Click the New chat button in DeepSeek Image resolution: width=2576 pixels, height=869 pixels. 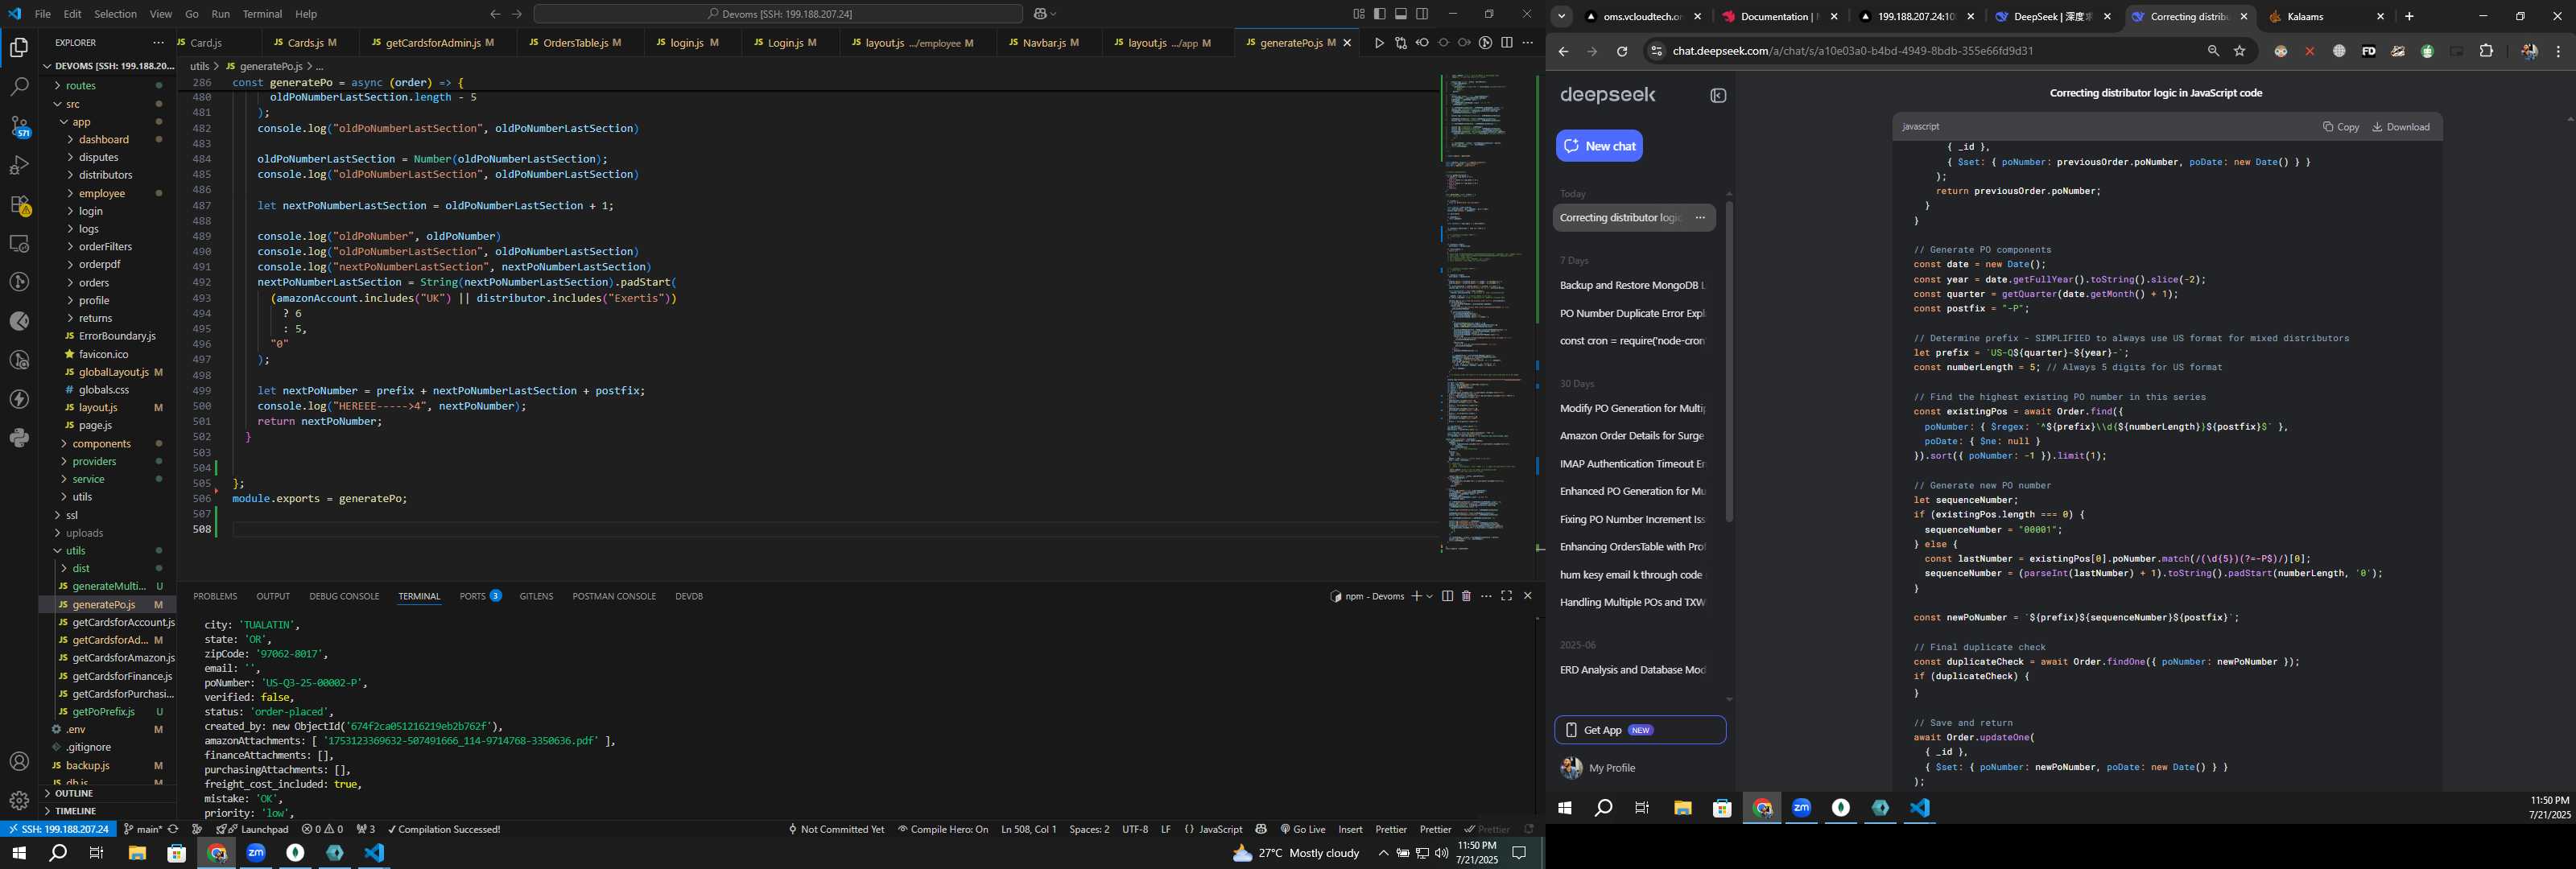tap(1599, 146)
